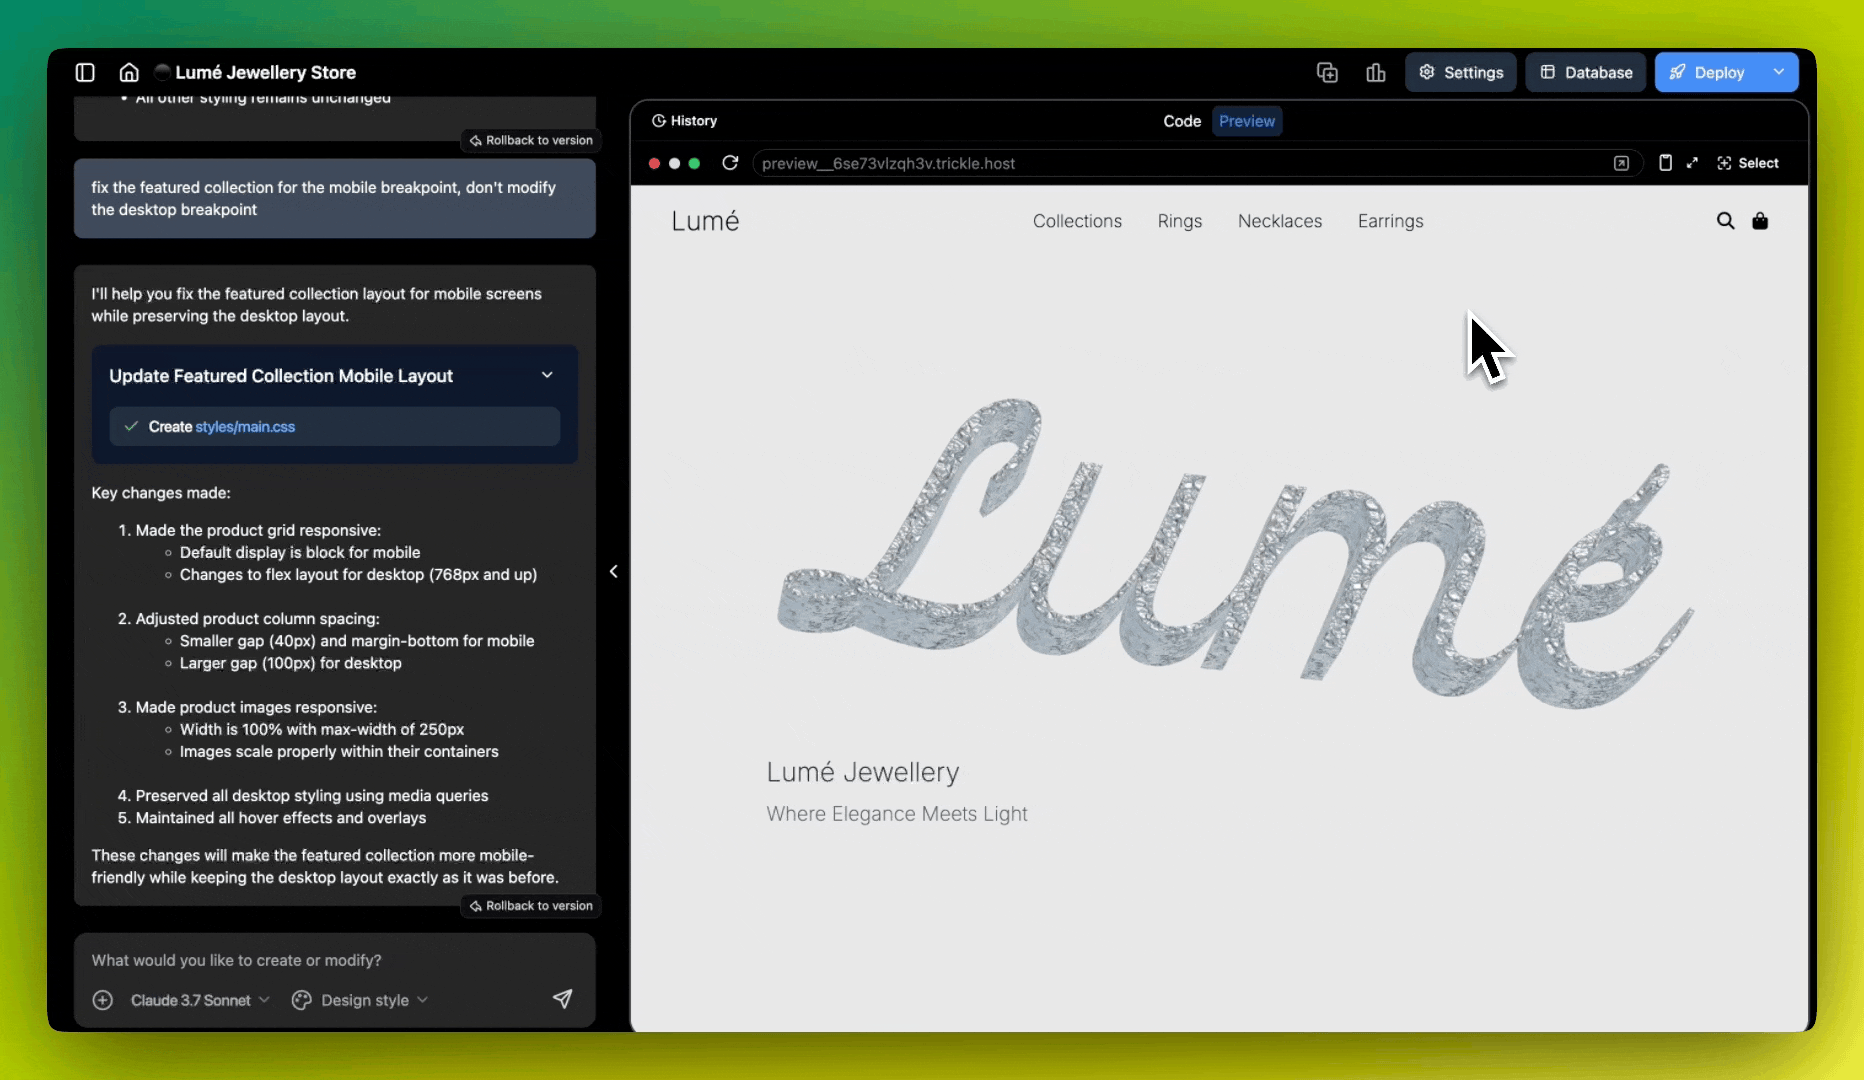
Task: Click 'Maintained all hover effects and overlays'
Action: click(x=281, y=818)
